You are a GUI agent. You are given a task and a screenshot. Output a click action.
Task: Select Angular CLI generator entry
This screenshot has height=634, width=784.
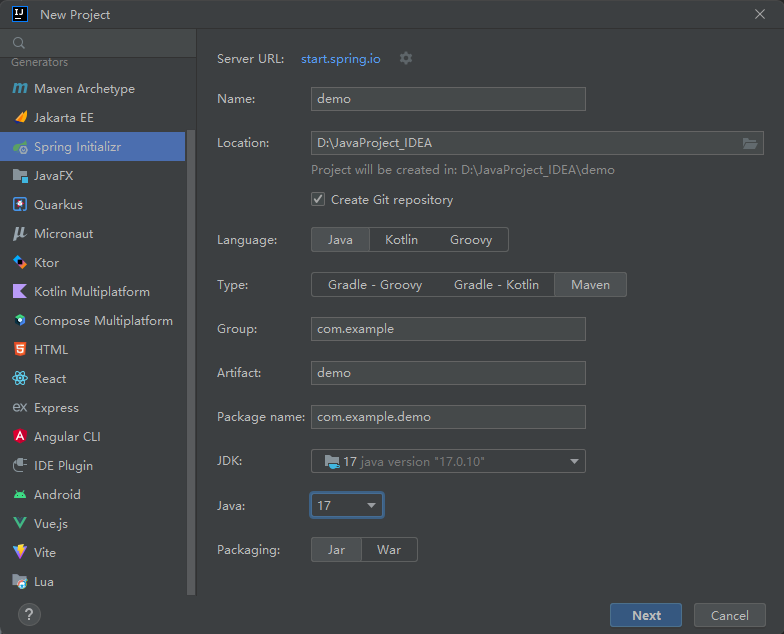[x=93, y=436]
